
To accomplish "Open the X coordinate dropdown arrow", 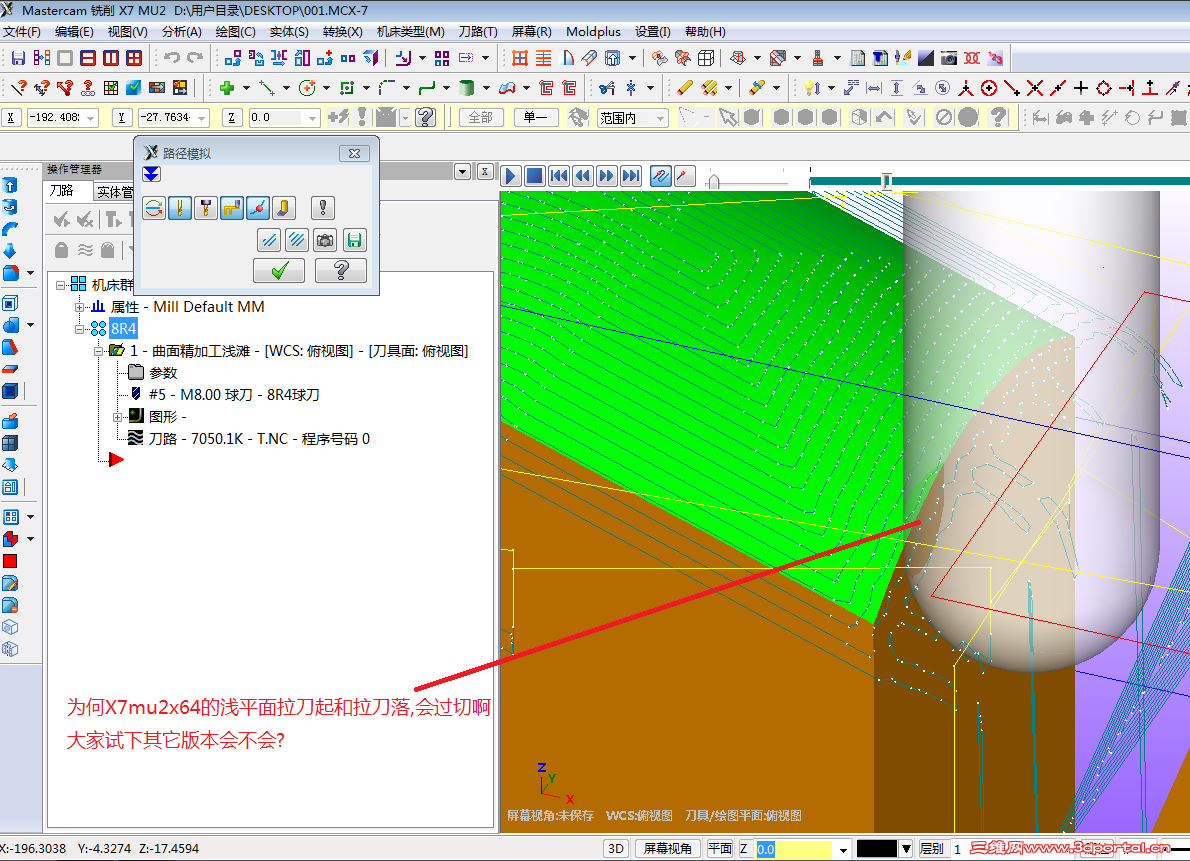I will click(x=91, y=118).
